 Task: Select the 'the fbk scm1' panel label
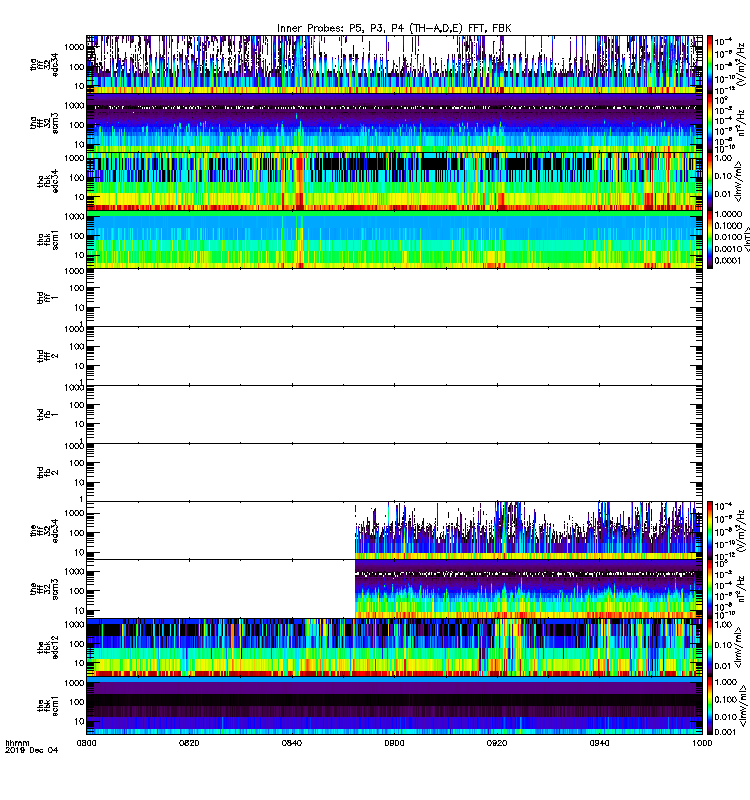(47, 706)
